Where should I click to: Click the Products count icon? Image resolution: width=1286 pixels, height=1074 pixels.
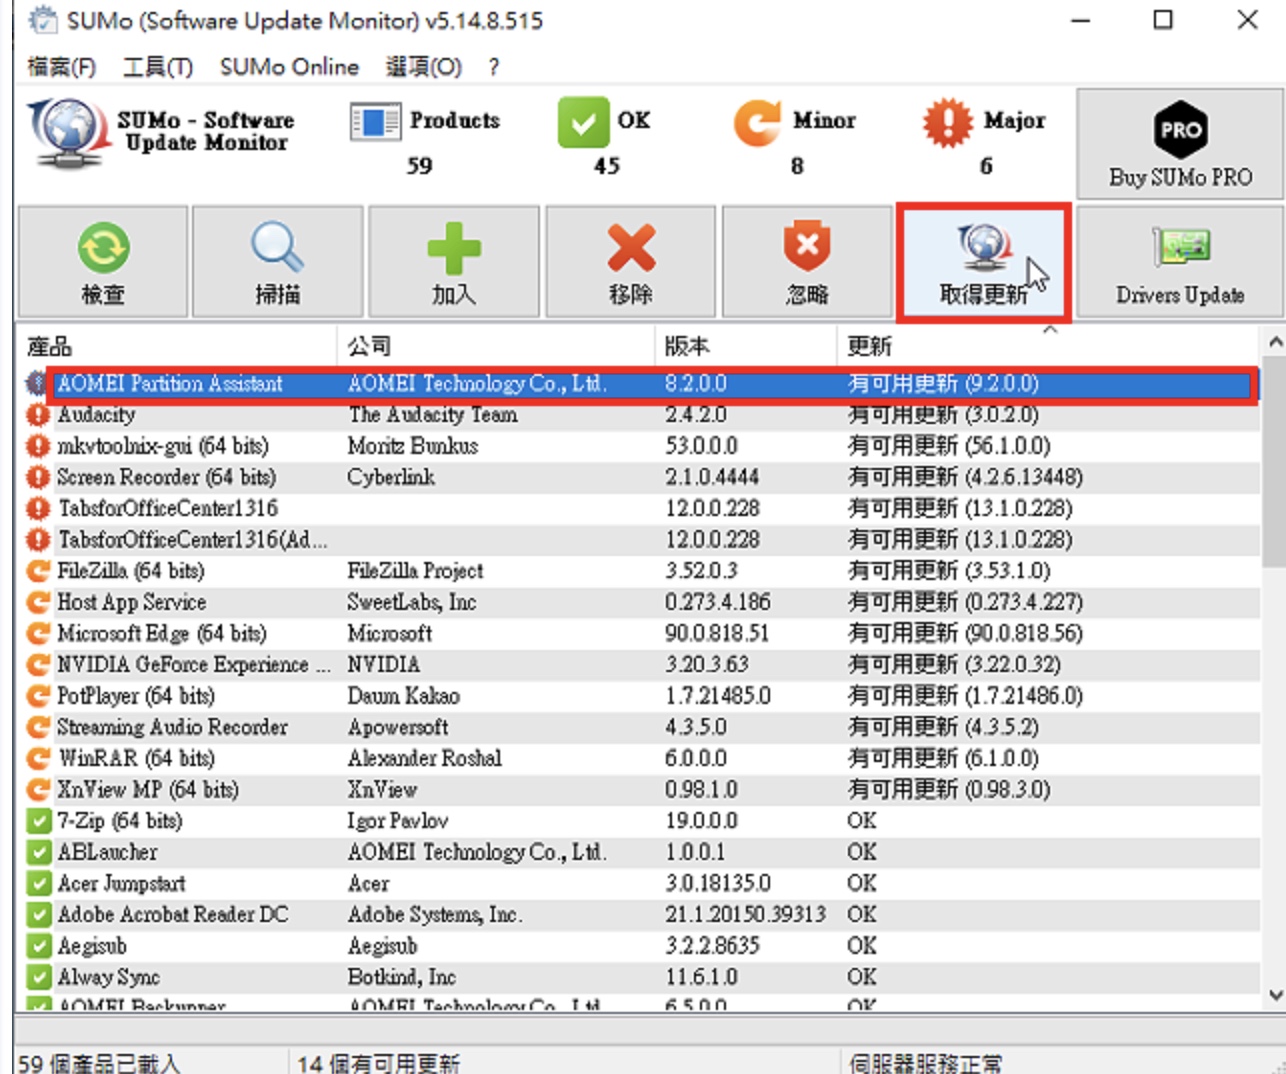(x=375, y=122)
